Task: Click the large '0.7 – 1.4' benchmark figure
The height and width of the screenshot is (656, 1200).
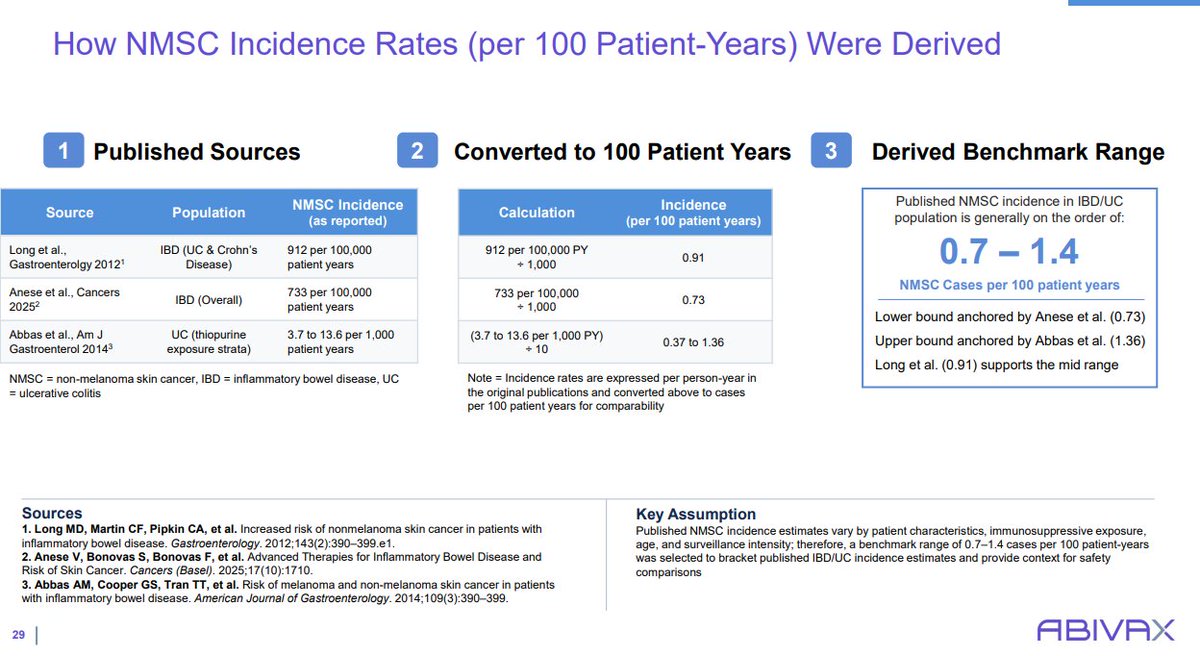Action: (x=1009, y=251)
